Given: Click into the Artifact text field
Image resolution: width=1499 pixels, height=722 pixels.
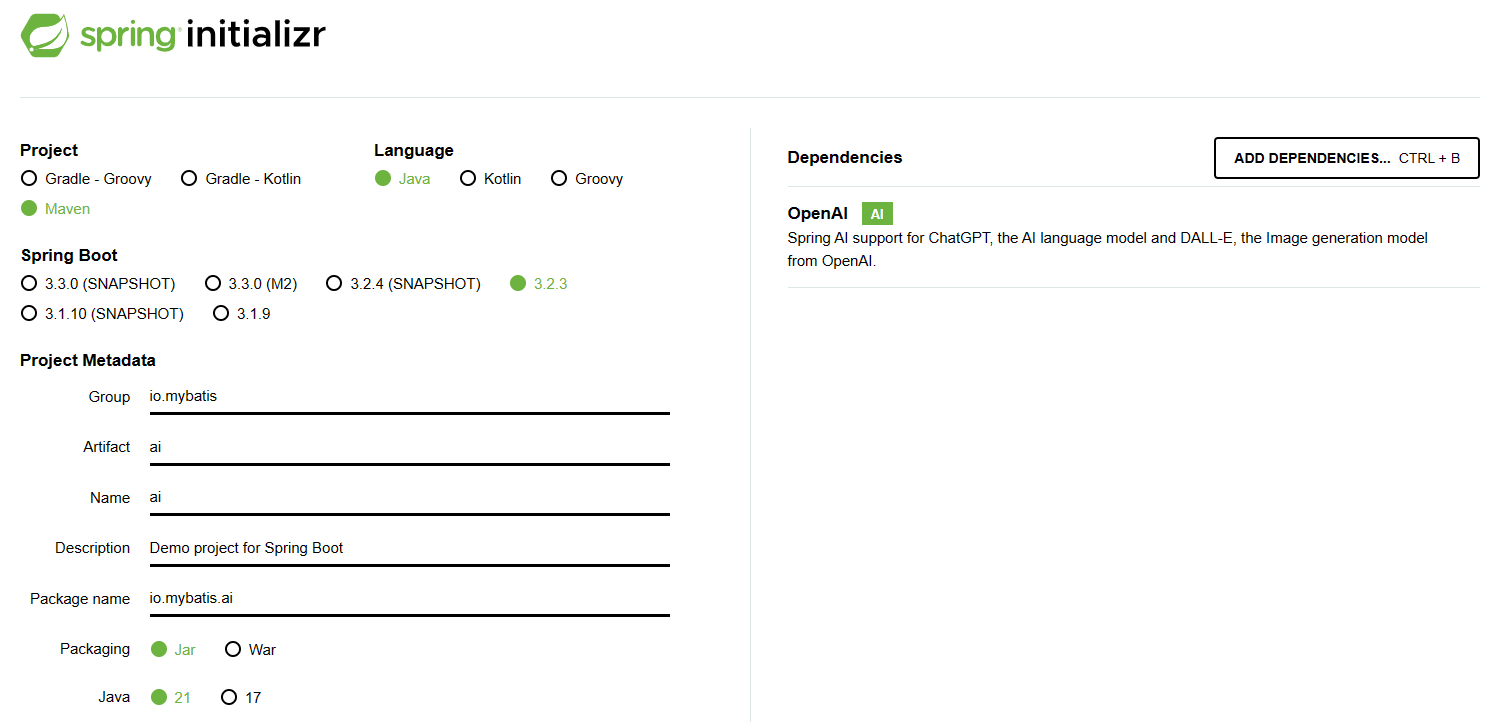Looking at the screenshot, I should (408, 447).
